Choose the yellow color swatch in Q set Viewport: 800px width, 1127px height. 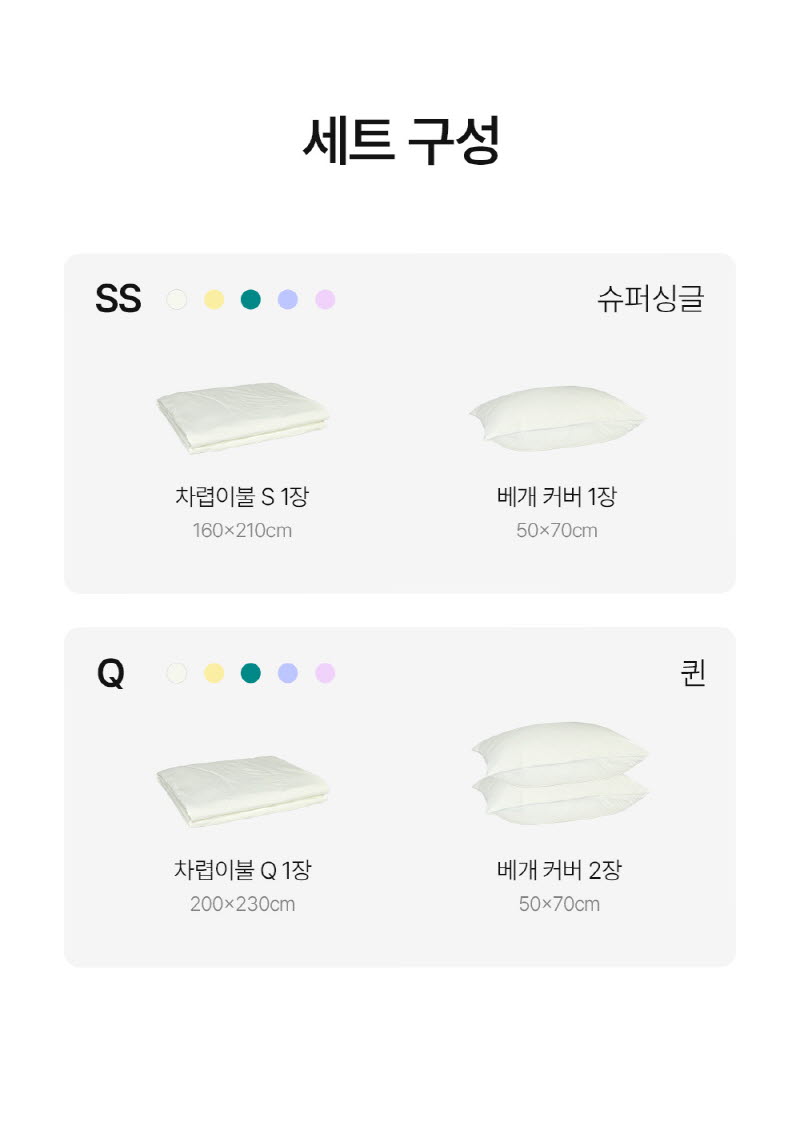point(214,673)
